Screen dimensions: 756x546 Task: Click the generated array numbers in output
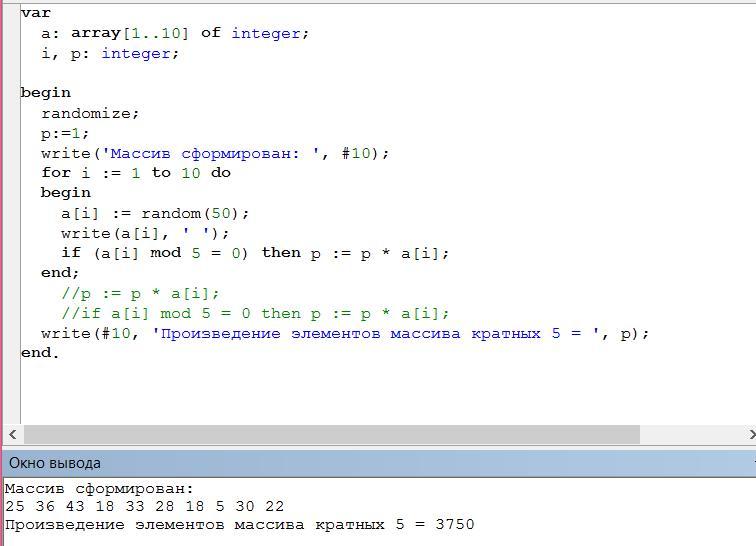[x=144, y=506]
